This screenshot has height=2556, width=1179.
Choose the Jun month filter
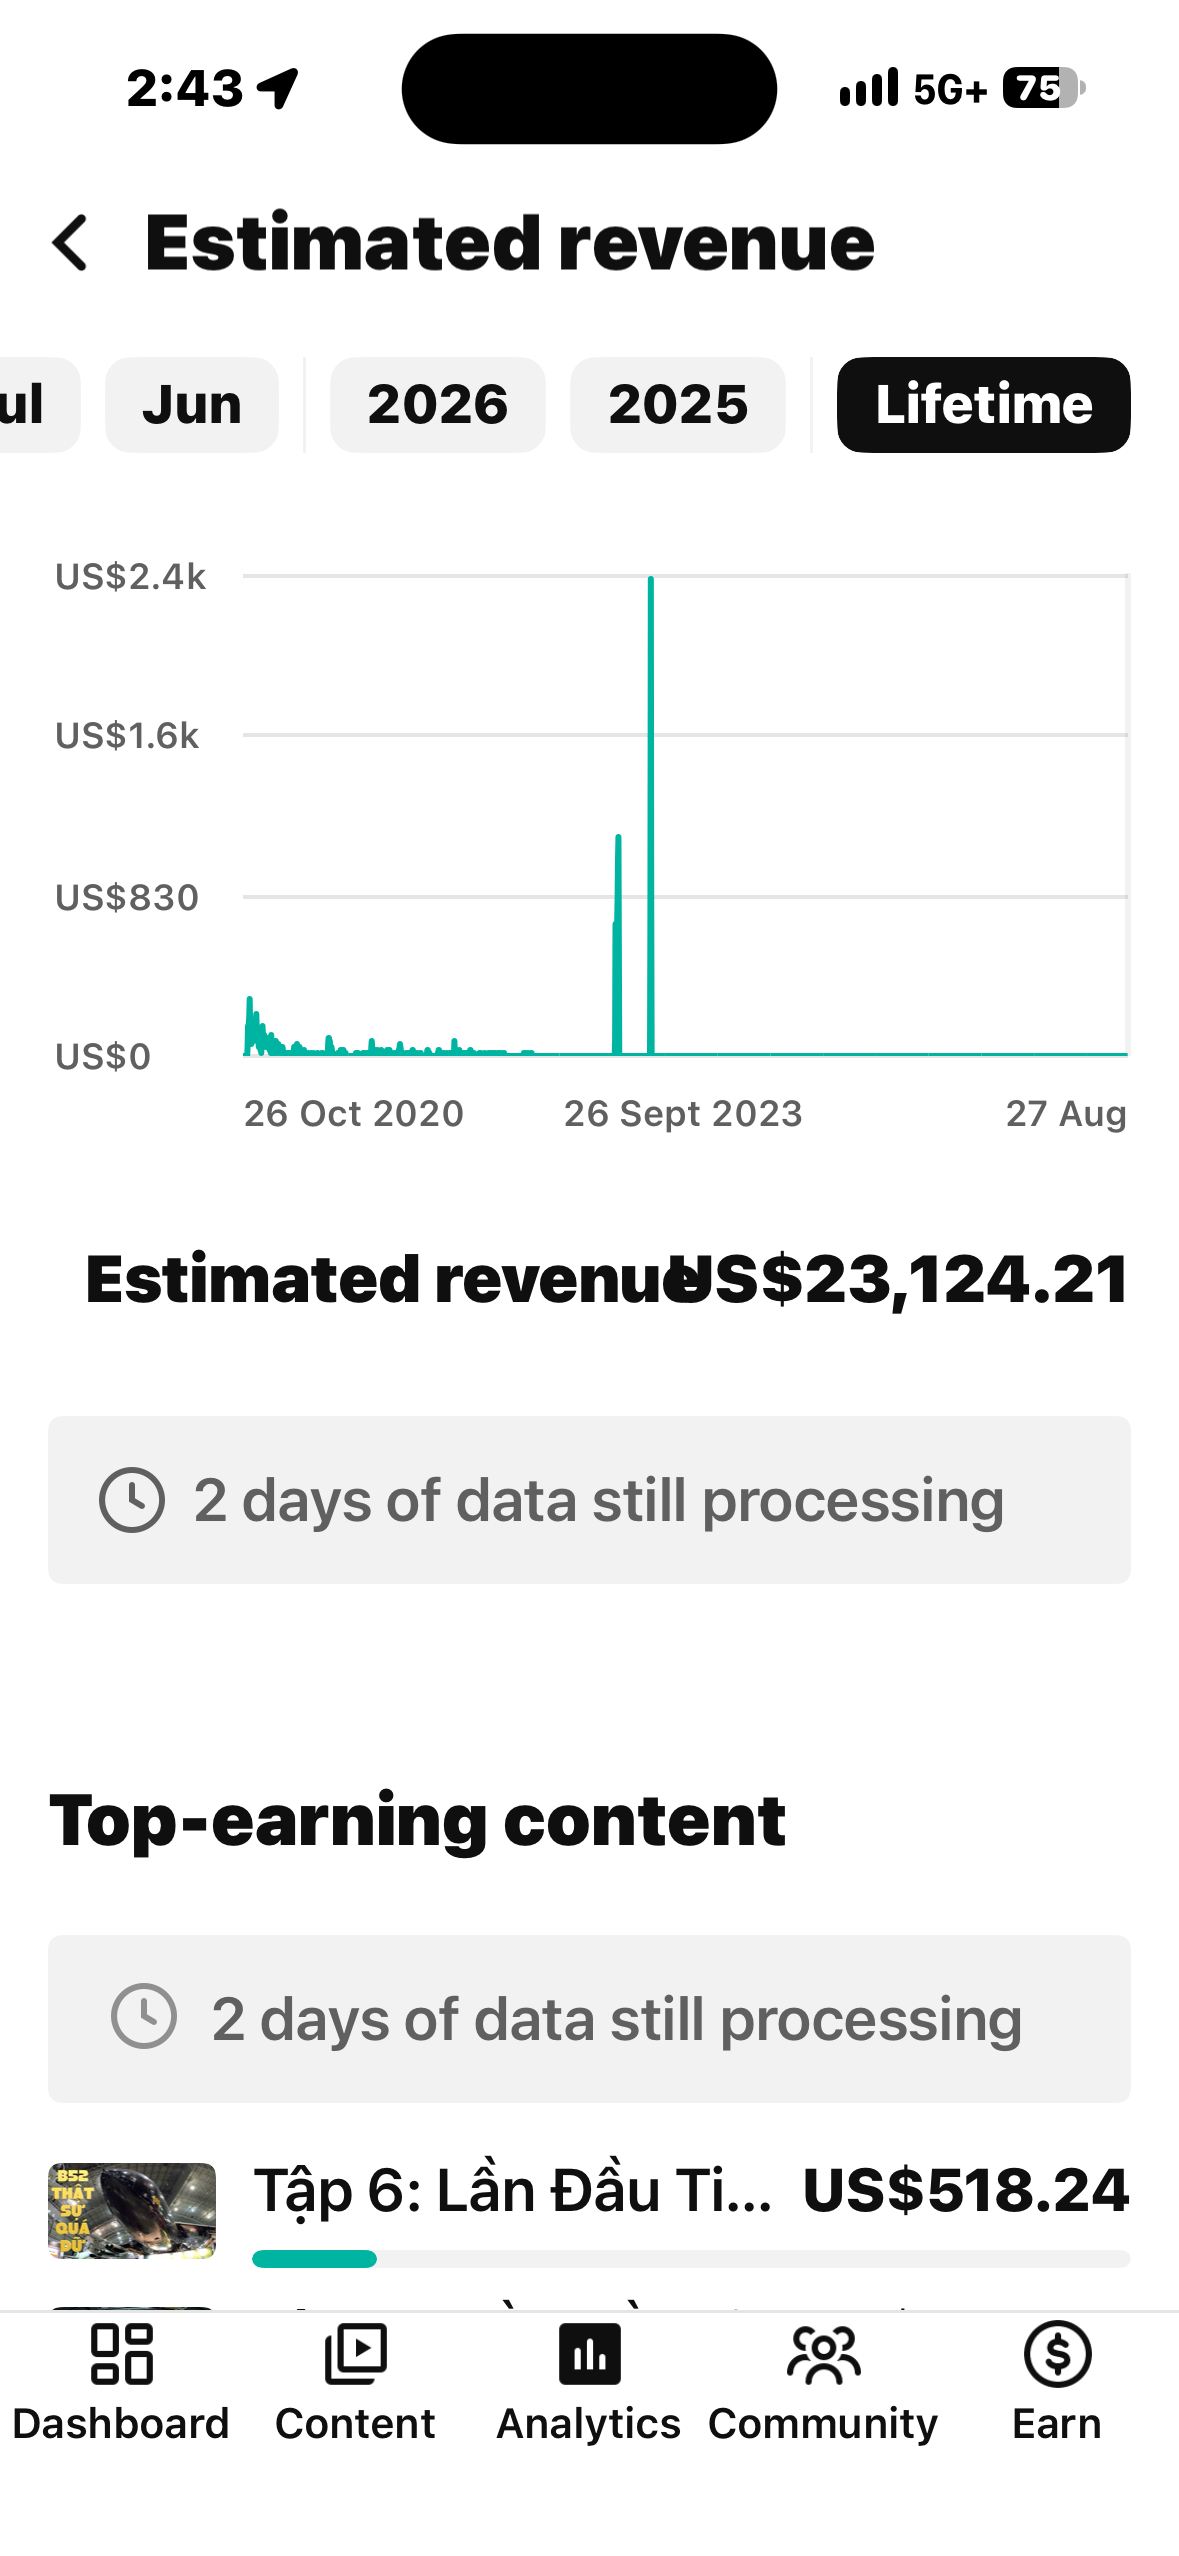pyautogui.click(x=192, y=405)
